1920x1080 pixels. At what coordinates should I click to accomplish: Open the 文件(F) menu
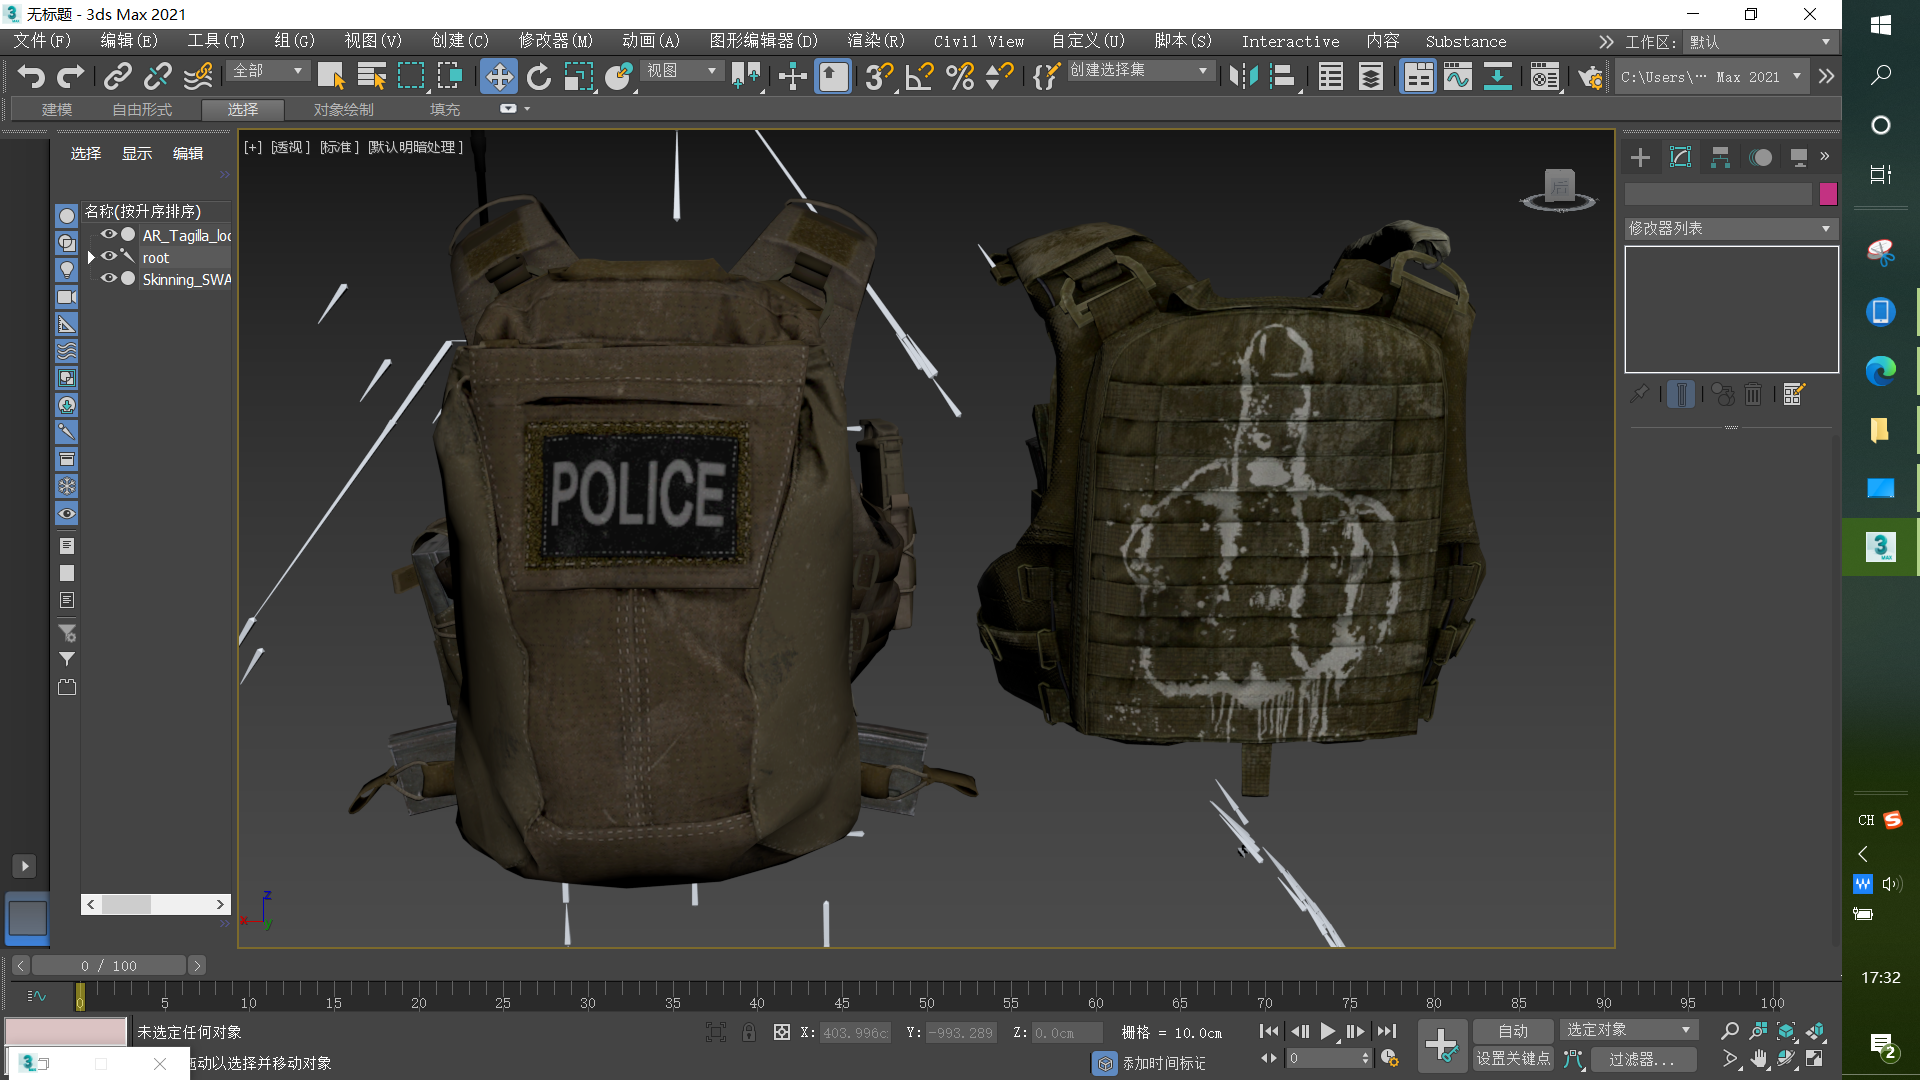(x=42, y=41)
